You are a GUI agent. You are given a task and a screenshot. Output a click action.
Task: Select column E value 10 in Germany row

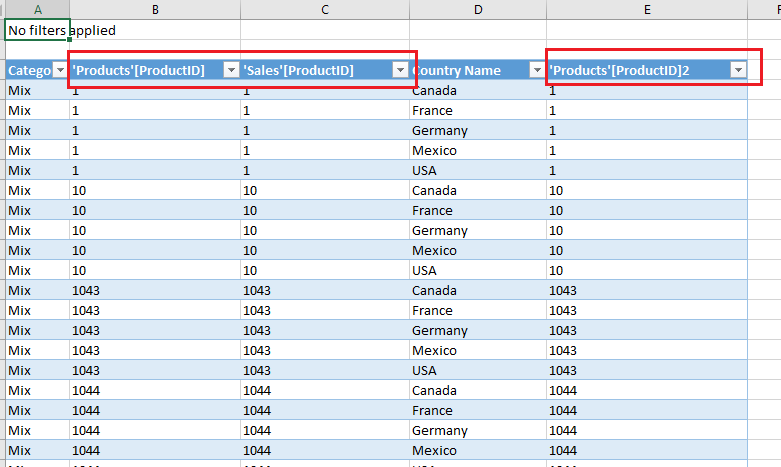pyautogui.click(x=647, y=230)
